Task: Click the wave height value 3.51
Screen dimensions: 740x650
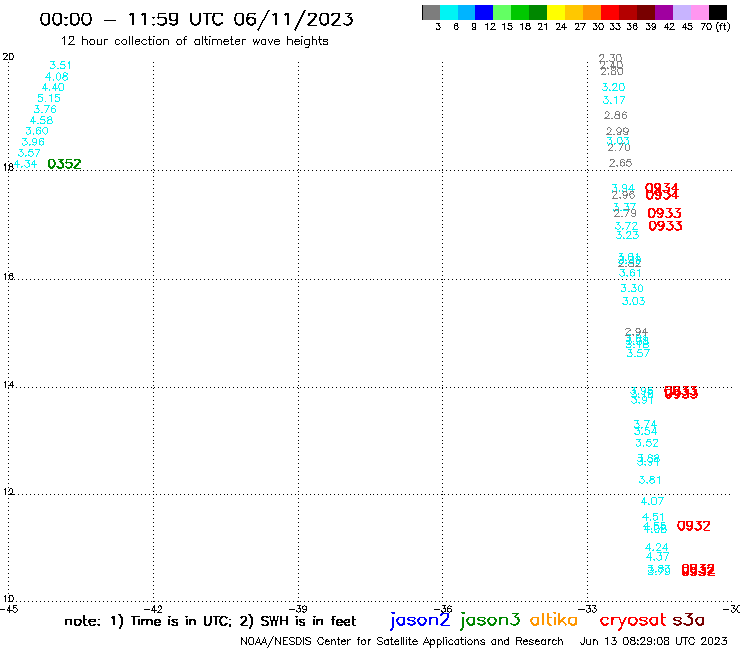Action: (x=60, y=65)
